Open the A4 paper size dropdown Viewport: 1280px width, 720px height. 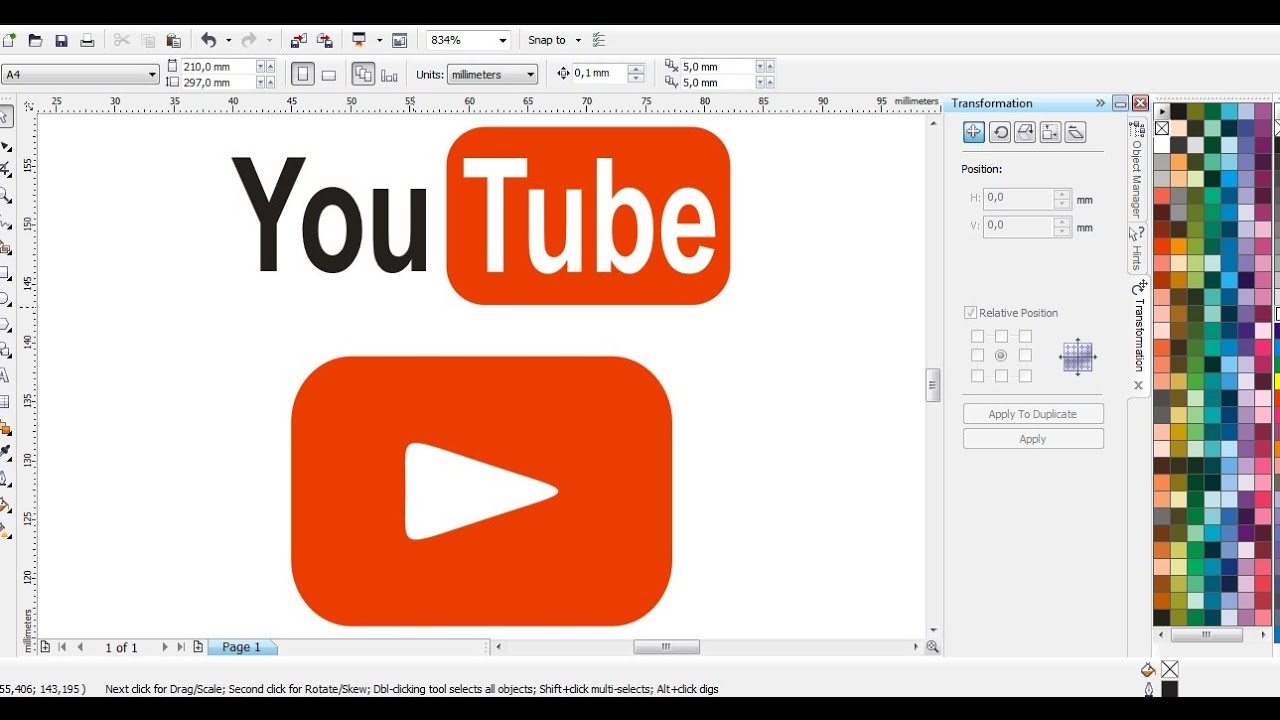click(152, 74)
